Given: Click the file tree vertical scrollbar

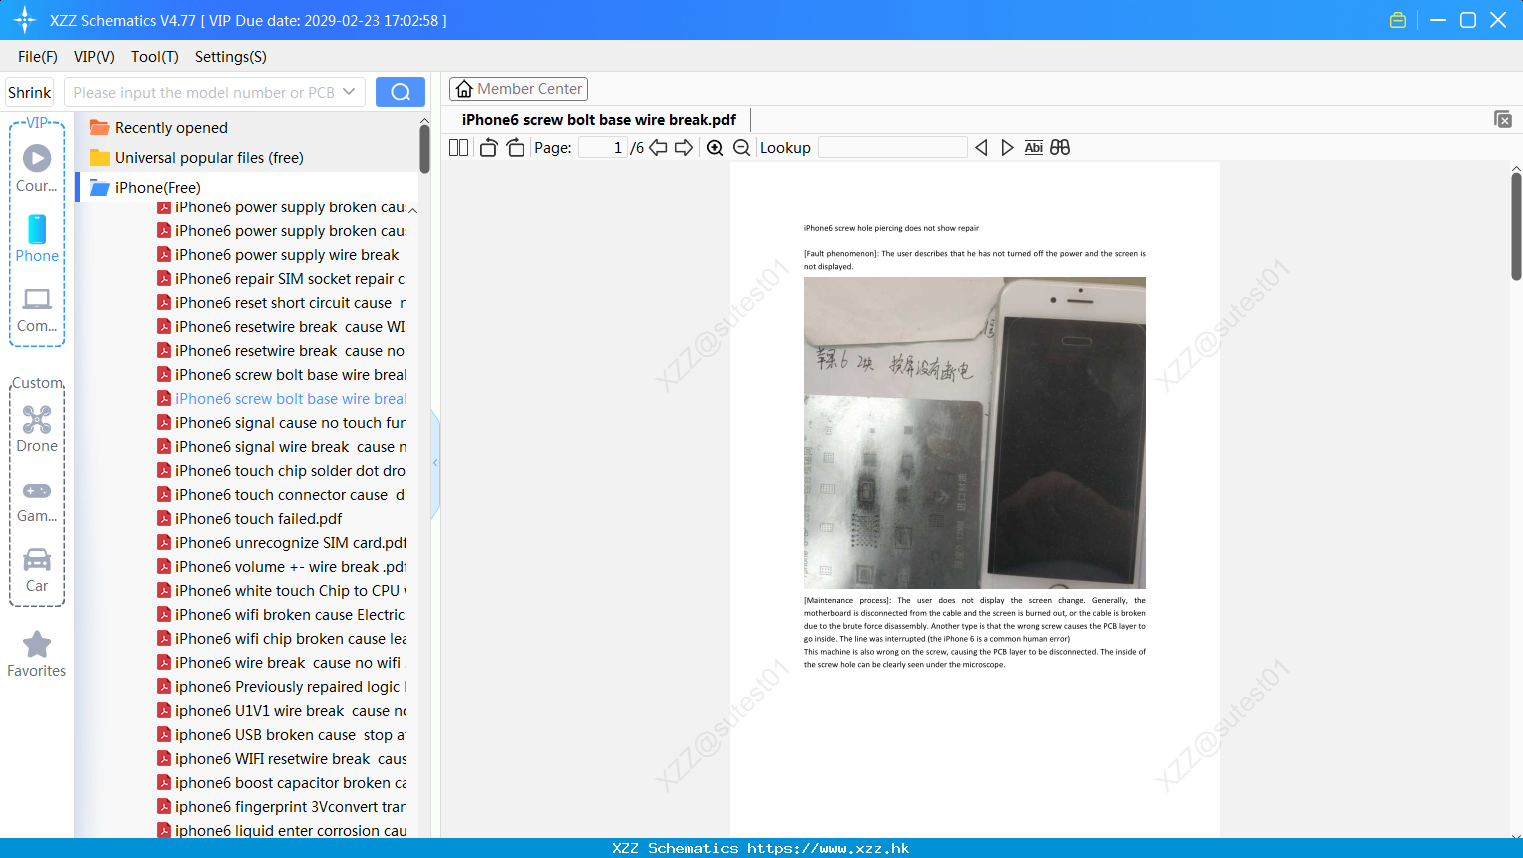Looking at the screenshot, I should 424,148.
